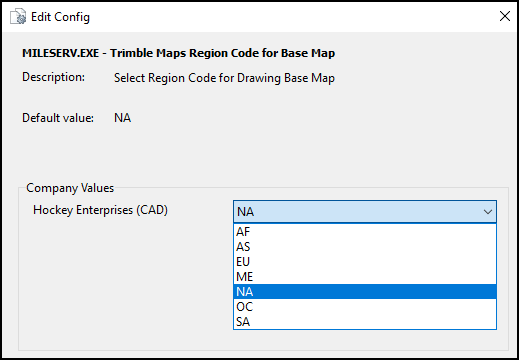
Task: Click the Company Values group label
Action: click(70, 188)
